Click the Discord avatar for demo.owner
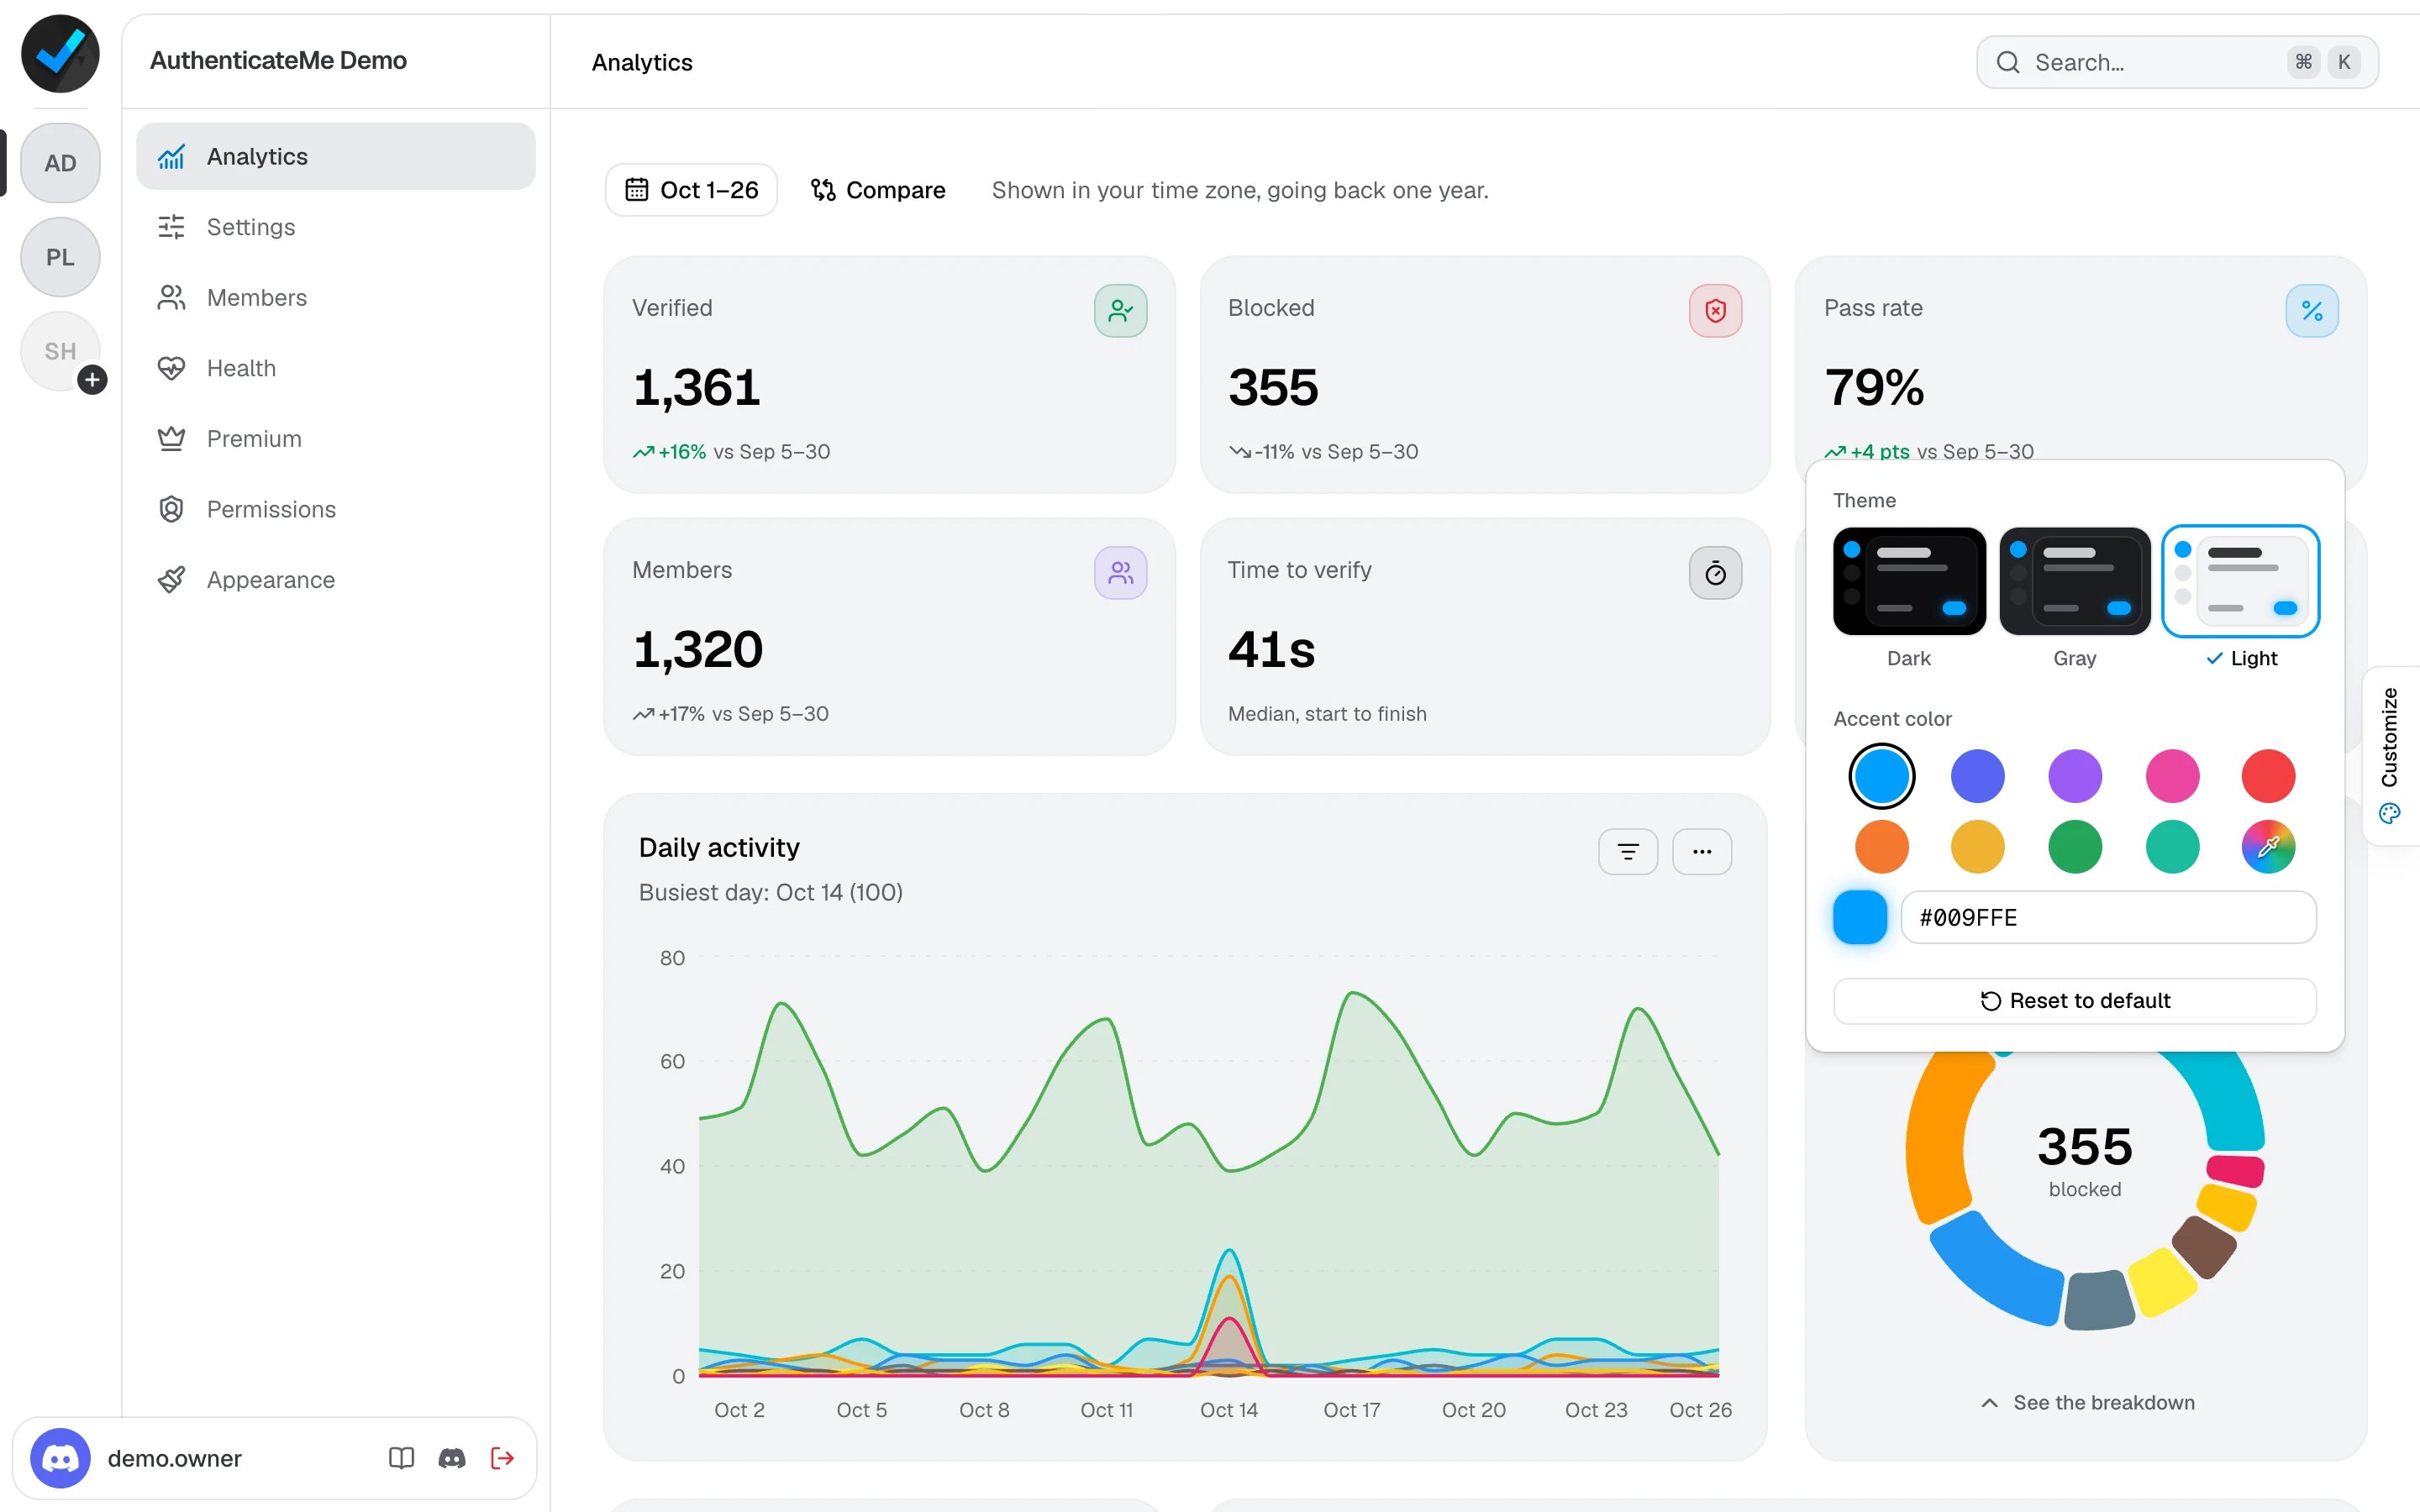The width and height of the screenshot is (2420, 1512). 60,1458
